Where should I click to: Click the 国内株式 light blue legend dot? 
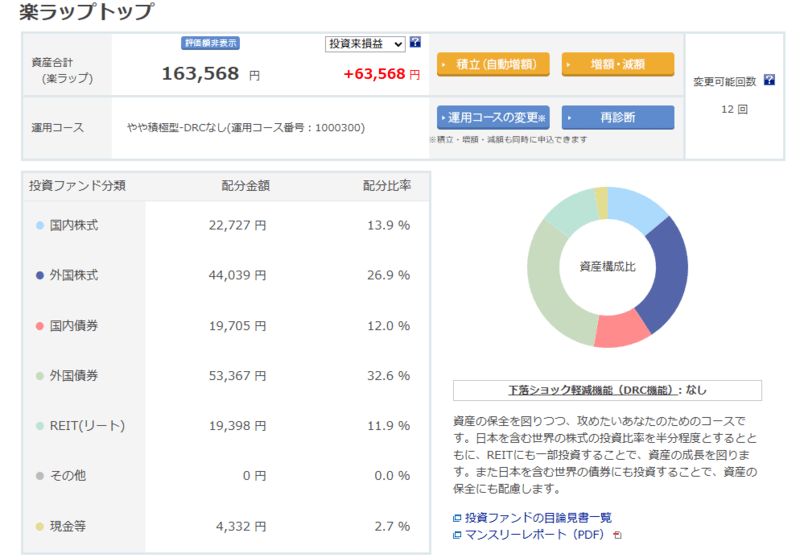40,225
